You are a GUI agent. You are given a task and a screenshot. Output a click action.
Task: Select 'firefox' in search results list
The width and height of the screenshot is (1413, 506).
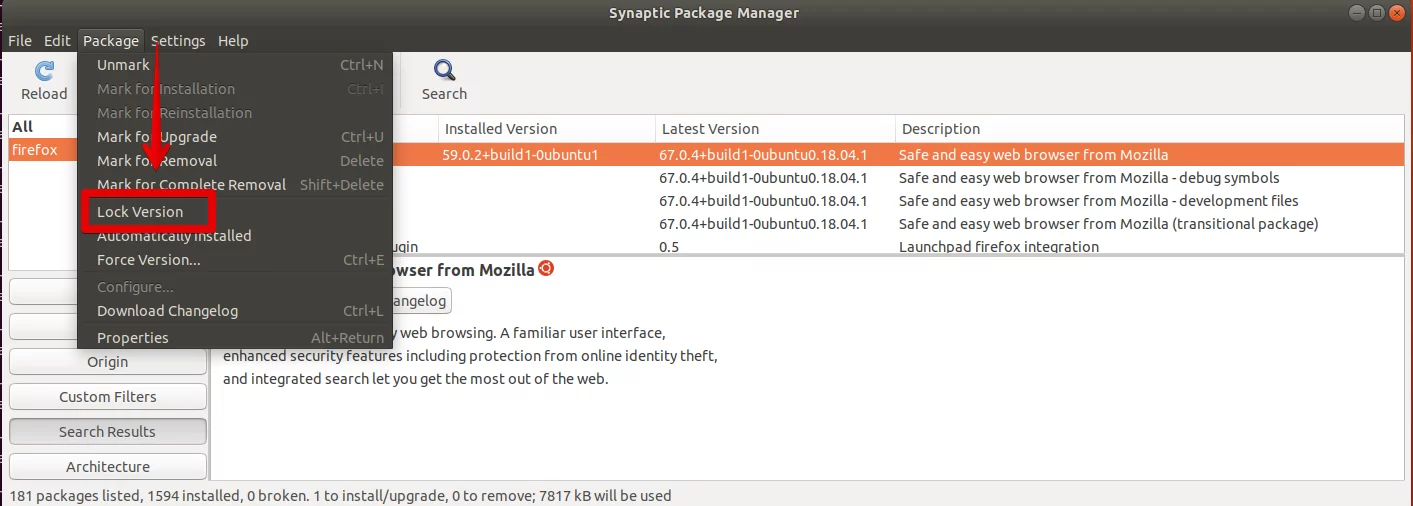tap(43, 150)
